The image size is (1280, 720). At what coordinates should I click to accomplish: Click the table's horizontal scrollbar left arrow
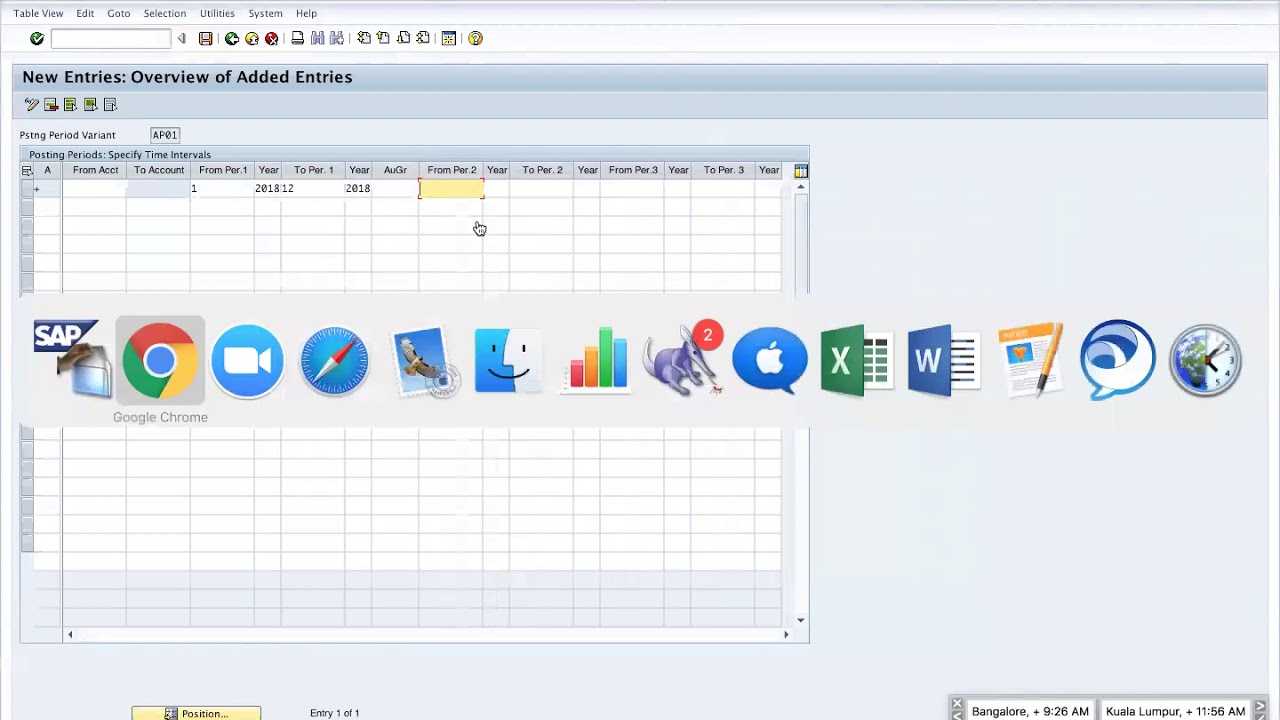(70, 634)
